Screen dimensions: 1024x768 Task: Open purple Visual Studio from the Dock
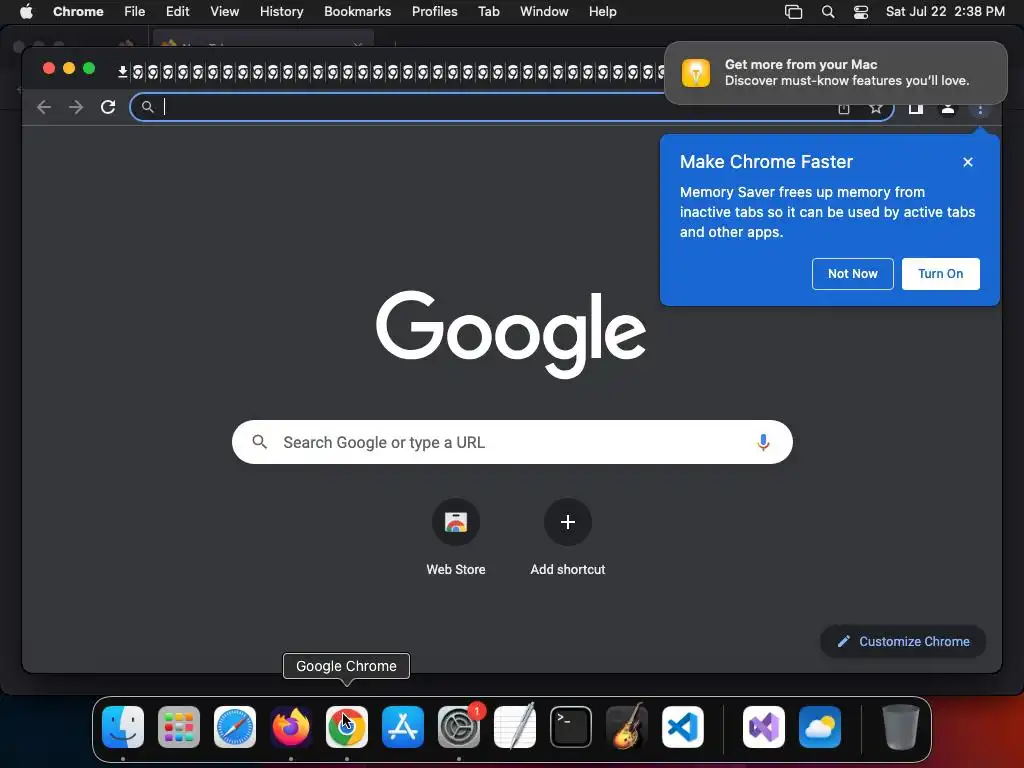click(x=764, y=727)
